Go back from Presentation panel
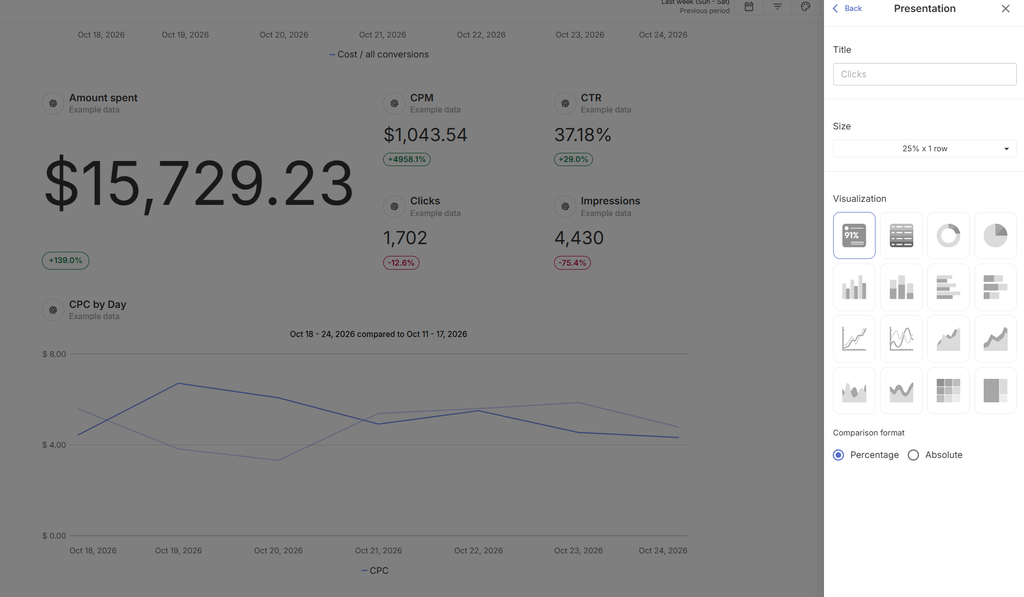Screen dimensions: 1024x597 tap(848, 8)
